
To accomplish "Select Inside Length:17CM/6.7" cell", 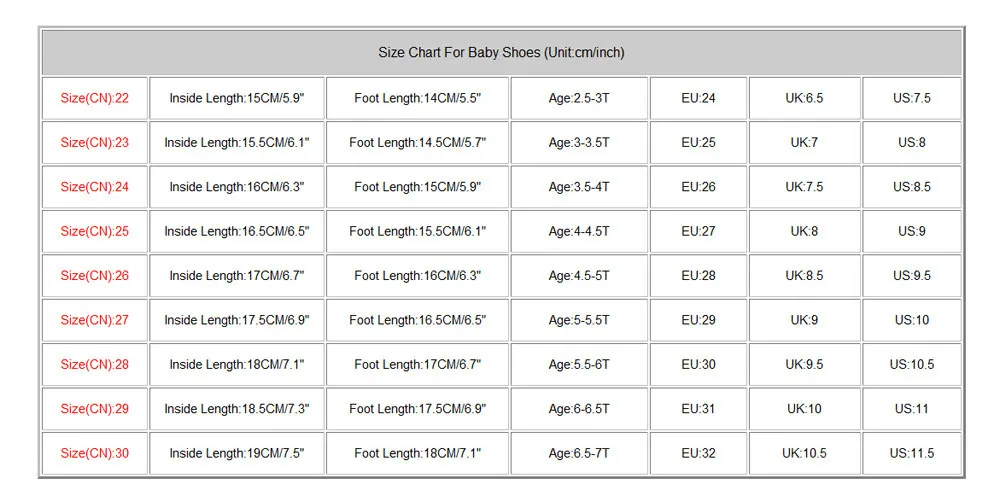I will point(237,275).
